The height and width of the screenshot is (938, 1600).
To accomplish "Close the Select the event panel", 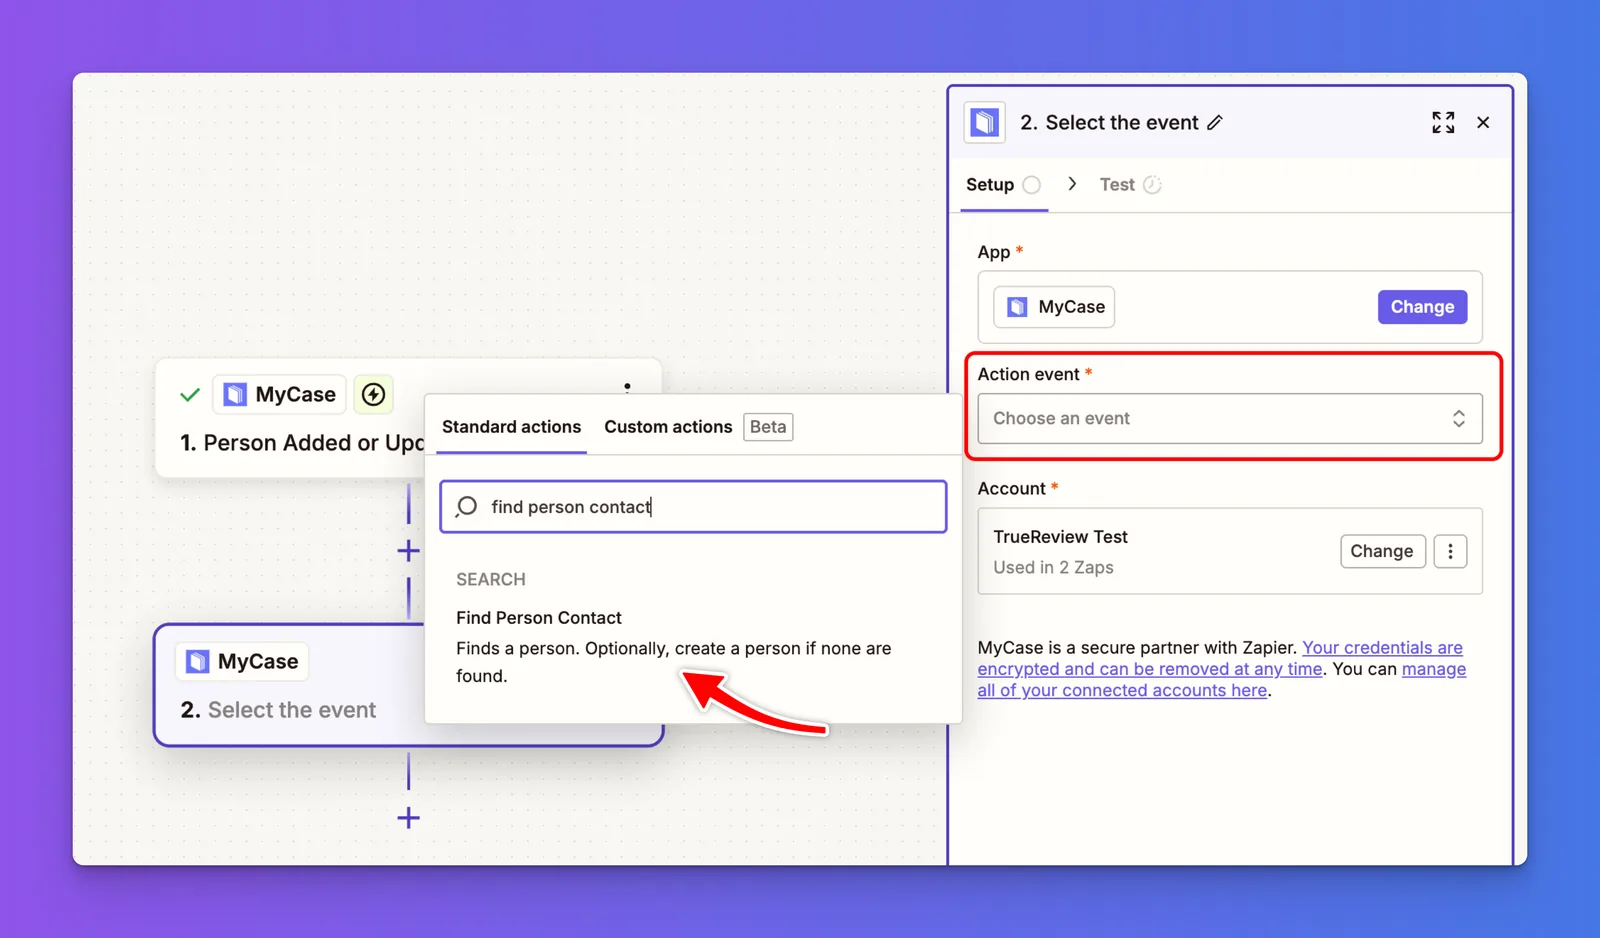I will [x=1483, y=123].
